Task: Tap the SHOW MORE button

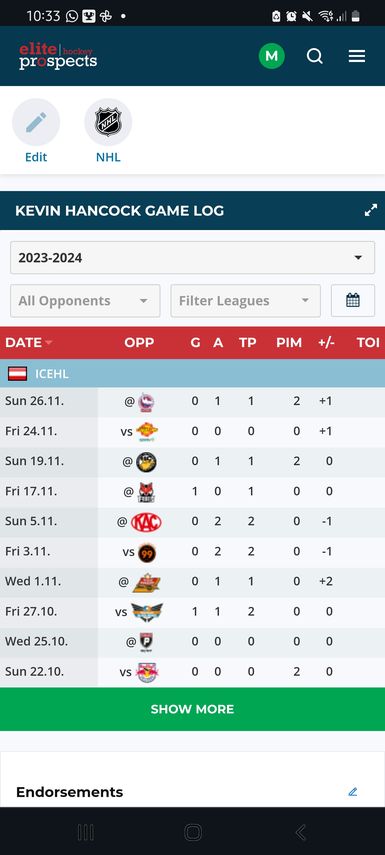Action: click(x=192, y=709)
